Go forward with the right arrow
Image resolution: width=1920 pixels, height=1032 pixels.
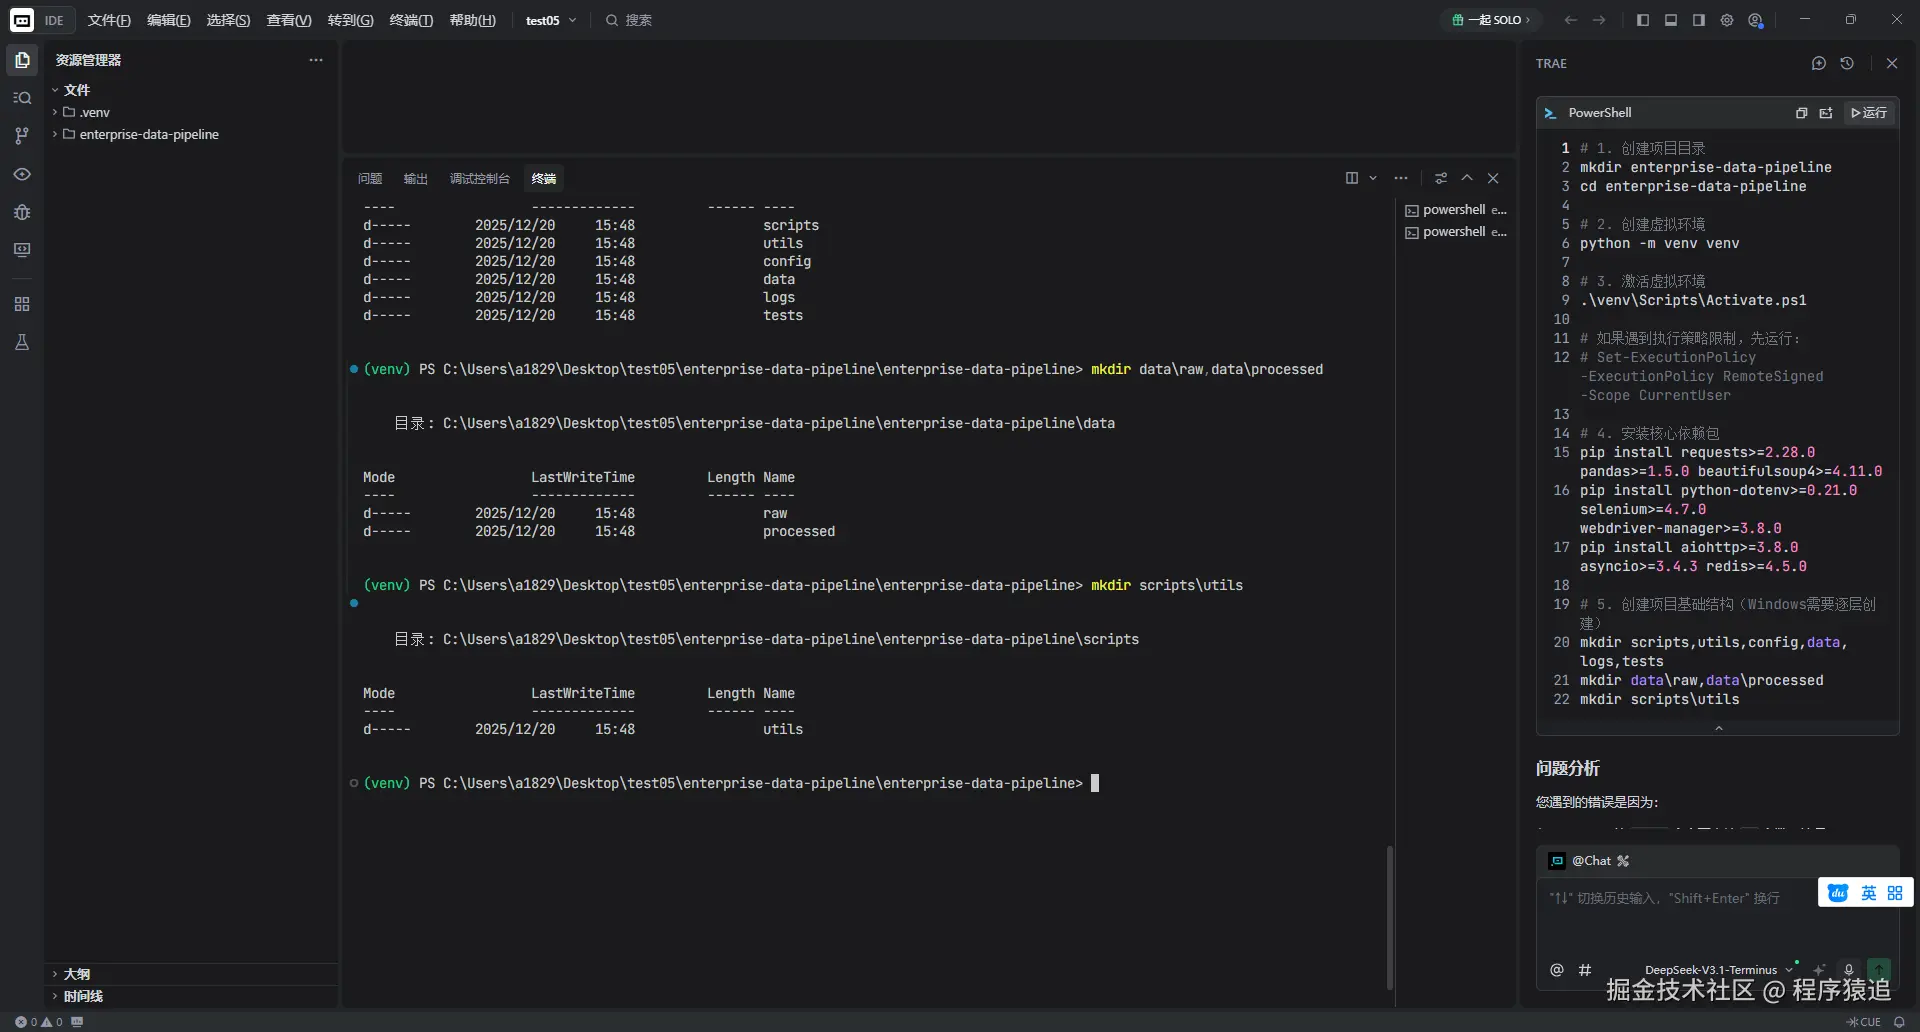pos(1599,20)
